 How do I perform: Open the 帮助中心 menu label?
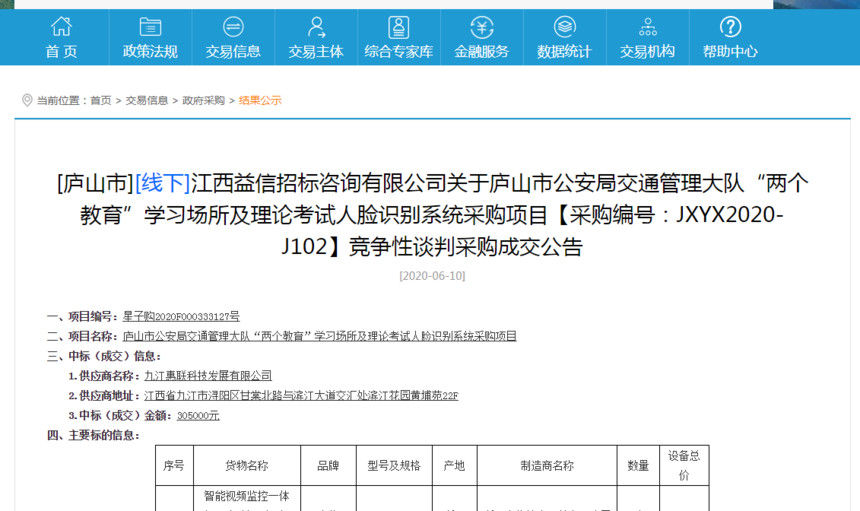730,52
